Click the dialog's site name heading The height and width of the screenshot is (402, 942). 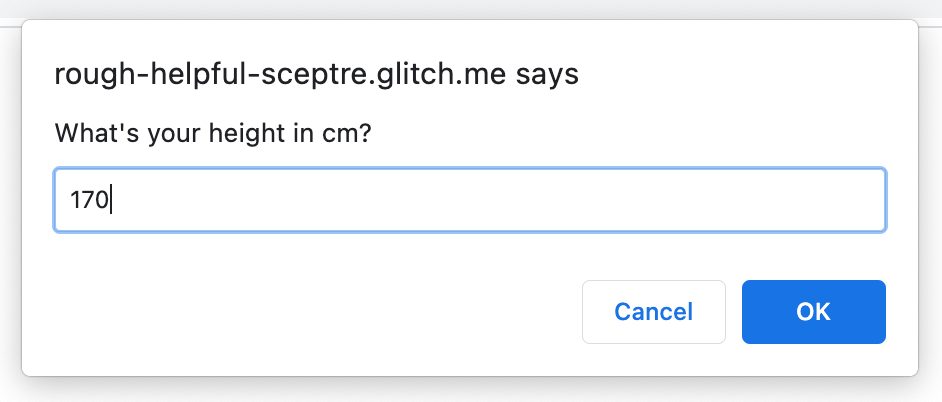(316, 75)
